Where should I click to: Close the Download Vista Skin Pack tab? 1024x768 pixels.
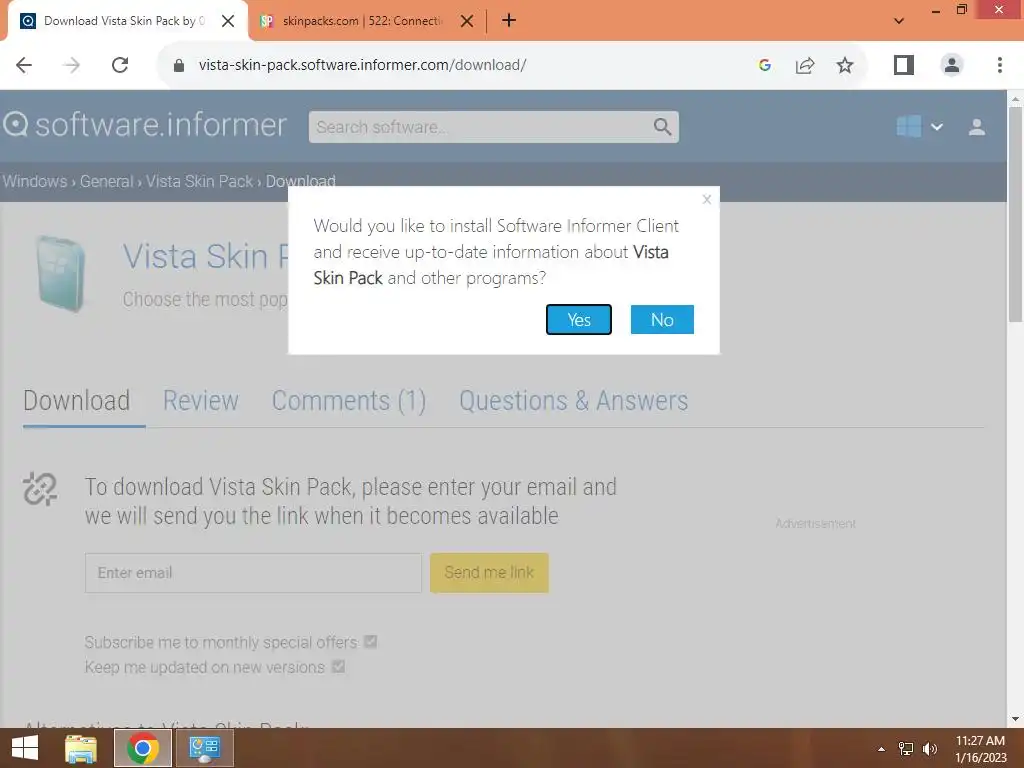[228, 21]
